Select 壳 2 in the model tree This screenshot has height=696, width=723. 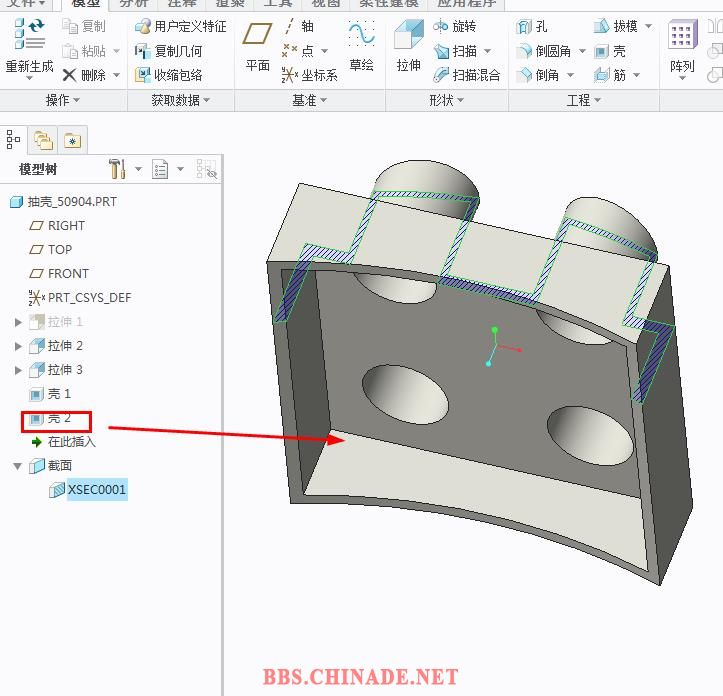(x=58, y=418)
